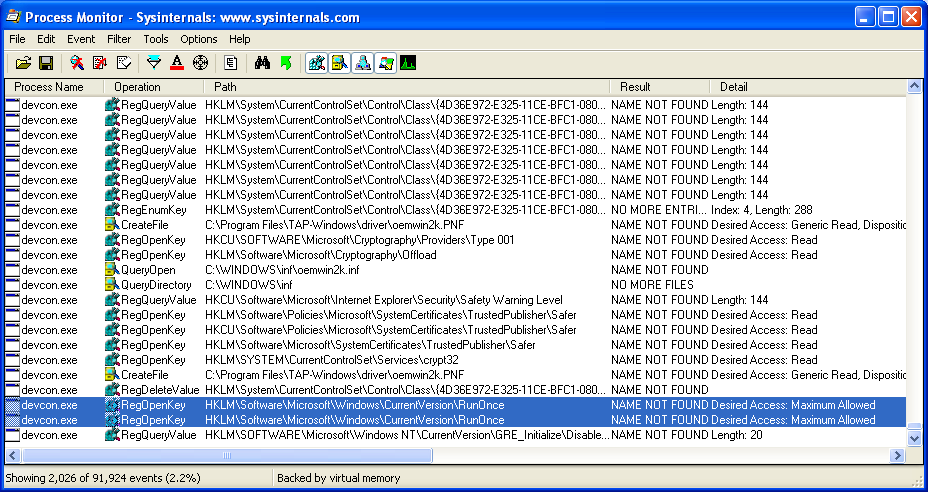Image resolution: width=928 pixels, height=492 pixels.
Task: Open the Filter funnel icon
Action: pyautogui.click(x=154, y=63)
